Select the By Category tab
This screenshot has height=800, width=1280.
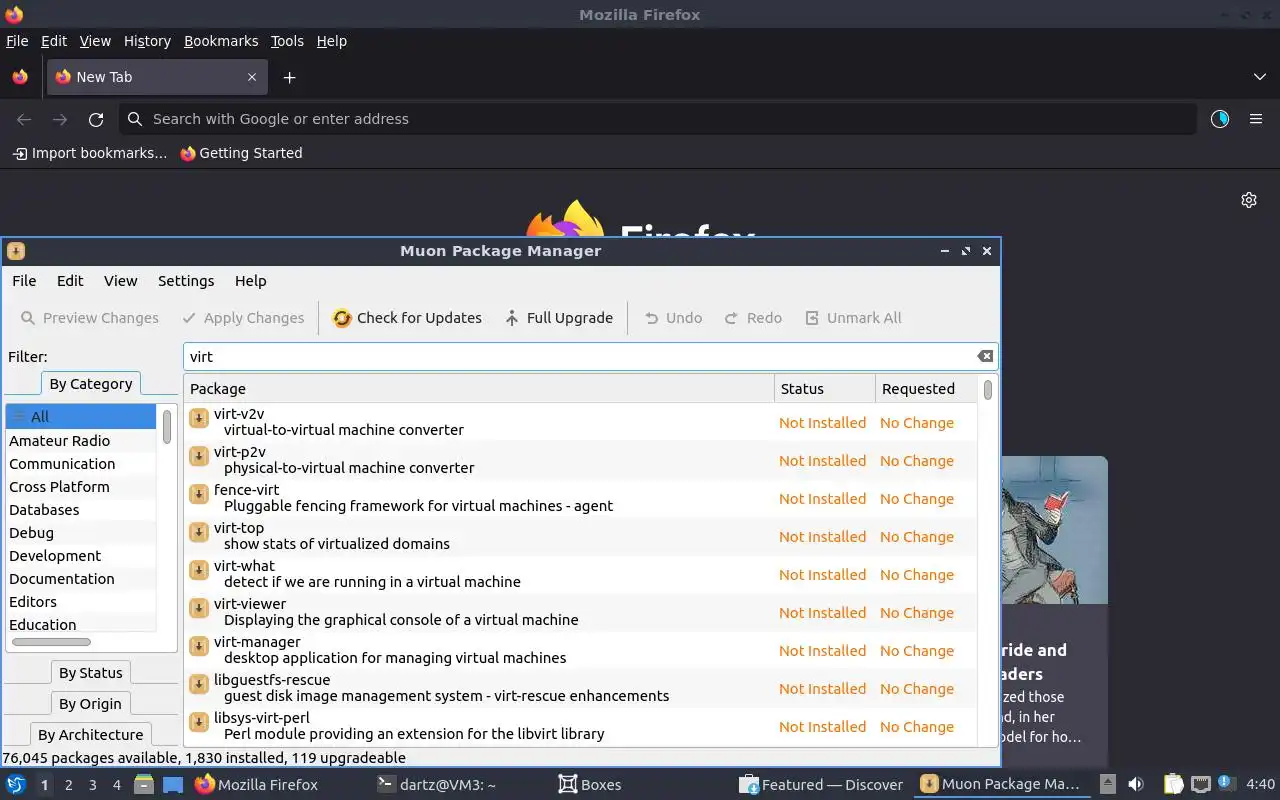click(91, 384)
